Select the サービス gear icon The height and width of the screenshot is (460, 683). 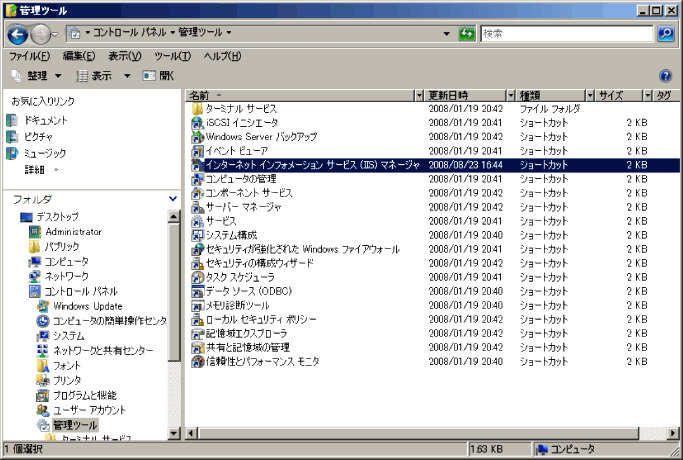click(197, 221)
